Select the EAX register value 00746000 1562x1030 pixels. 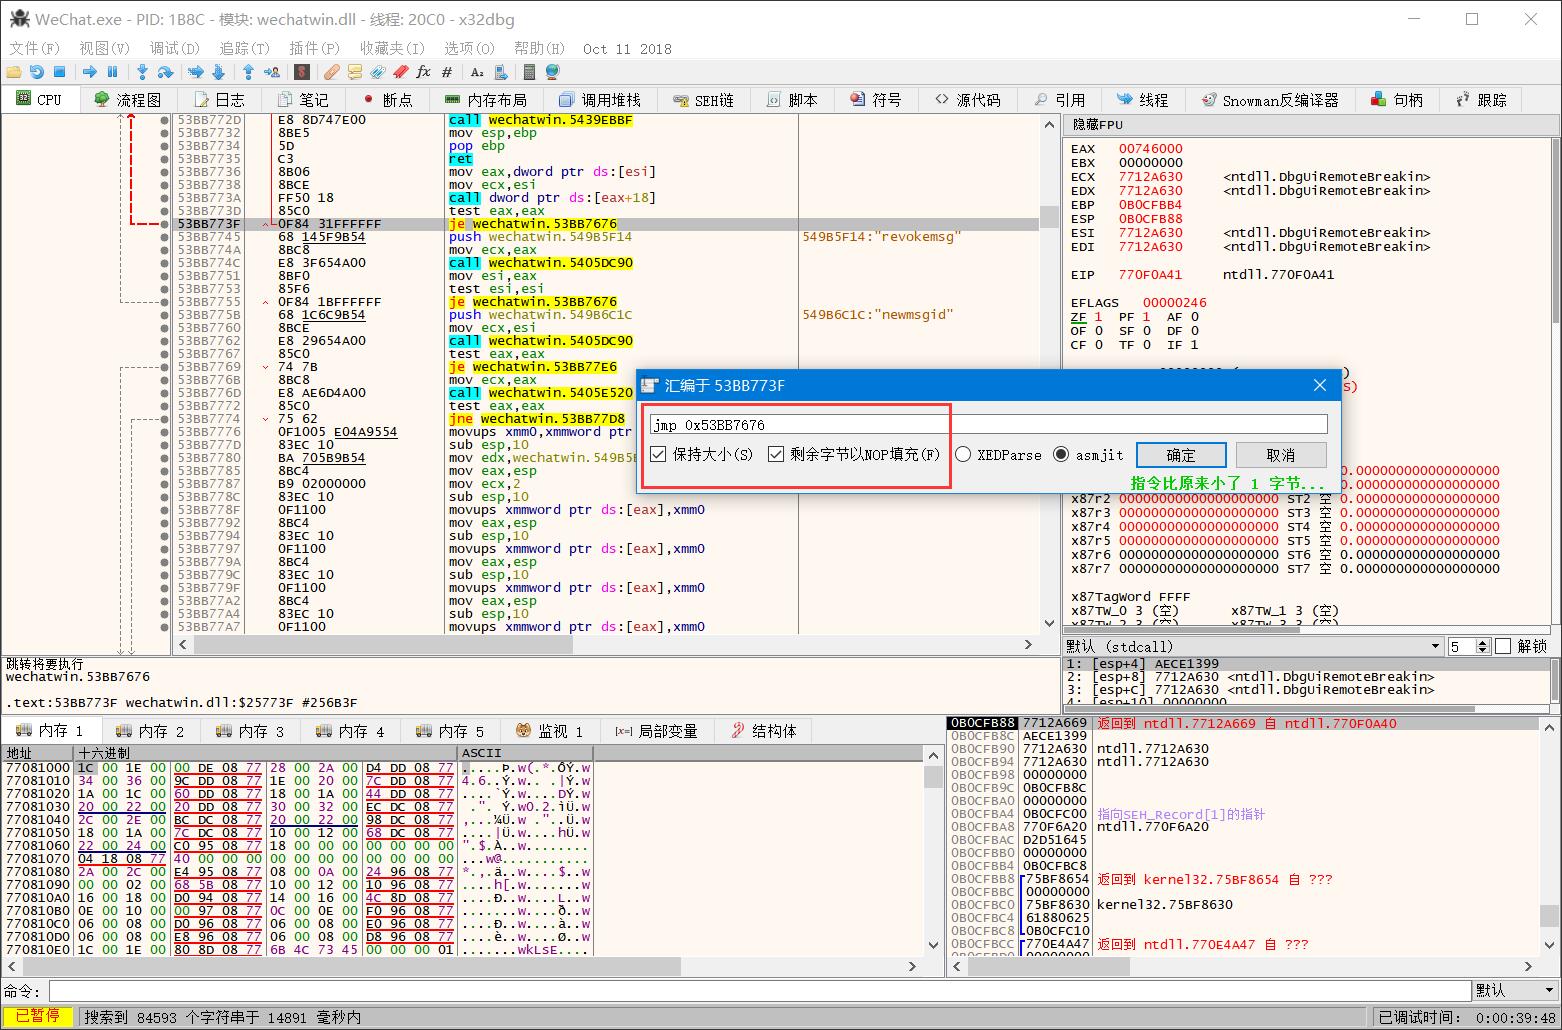[1150, 149]
